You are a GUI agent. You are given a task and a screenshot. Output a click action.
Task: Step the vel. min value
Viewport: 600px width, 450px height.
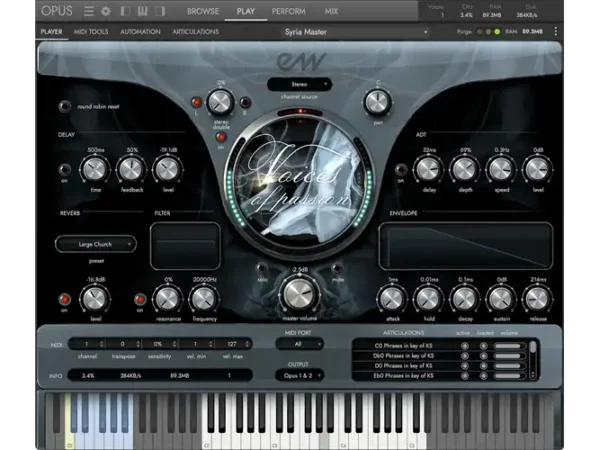[x=210, y=344]
